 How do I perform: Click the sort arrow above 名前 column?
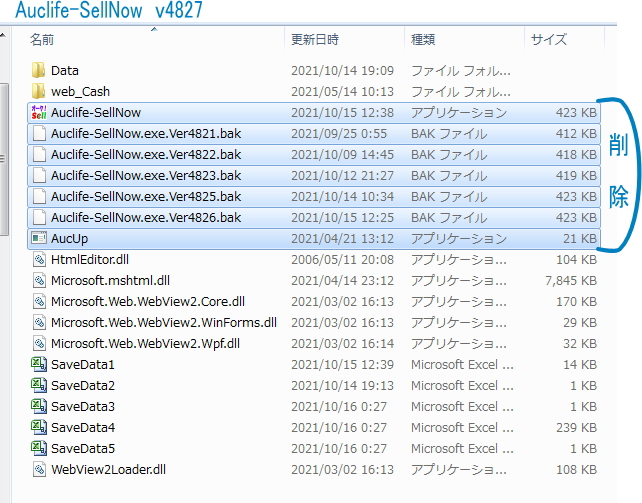pyautogui.click(x=154, y=29)
